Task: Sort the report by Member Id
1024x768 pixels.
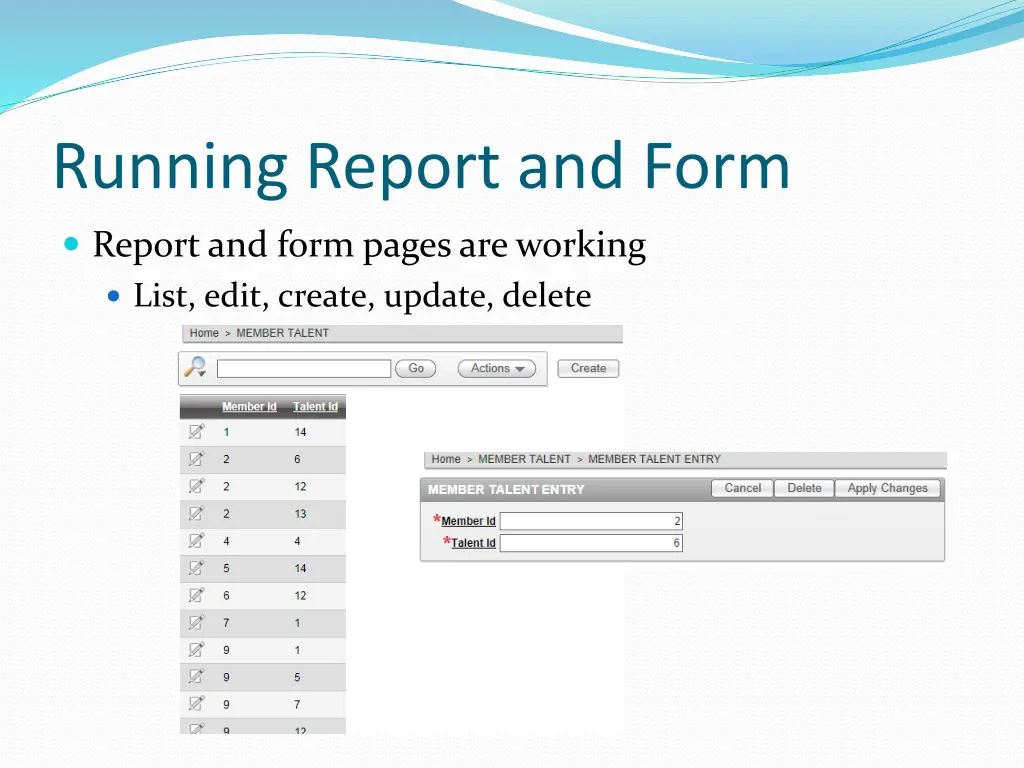Action: pos(248,406)
